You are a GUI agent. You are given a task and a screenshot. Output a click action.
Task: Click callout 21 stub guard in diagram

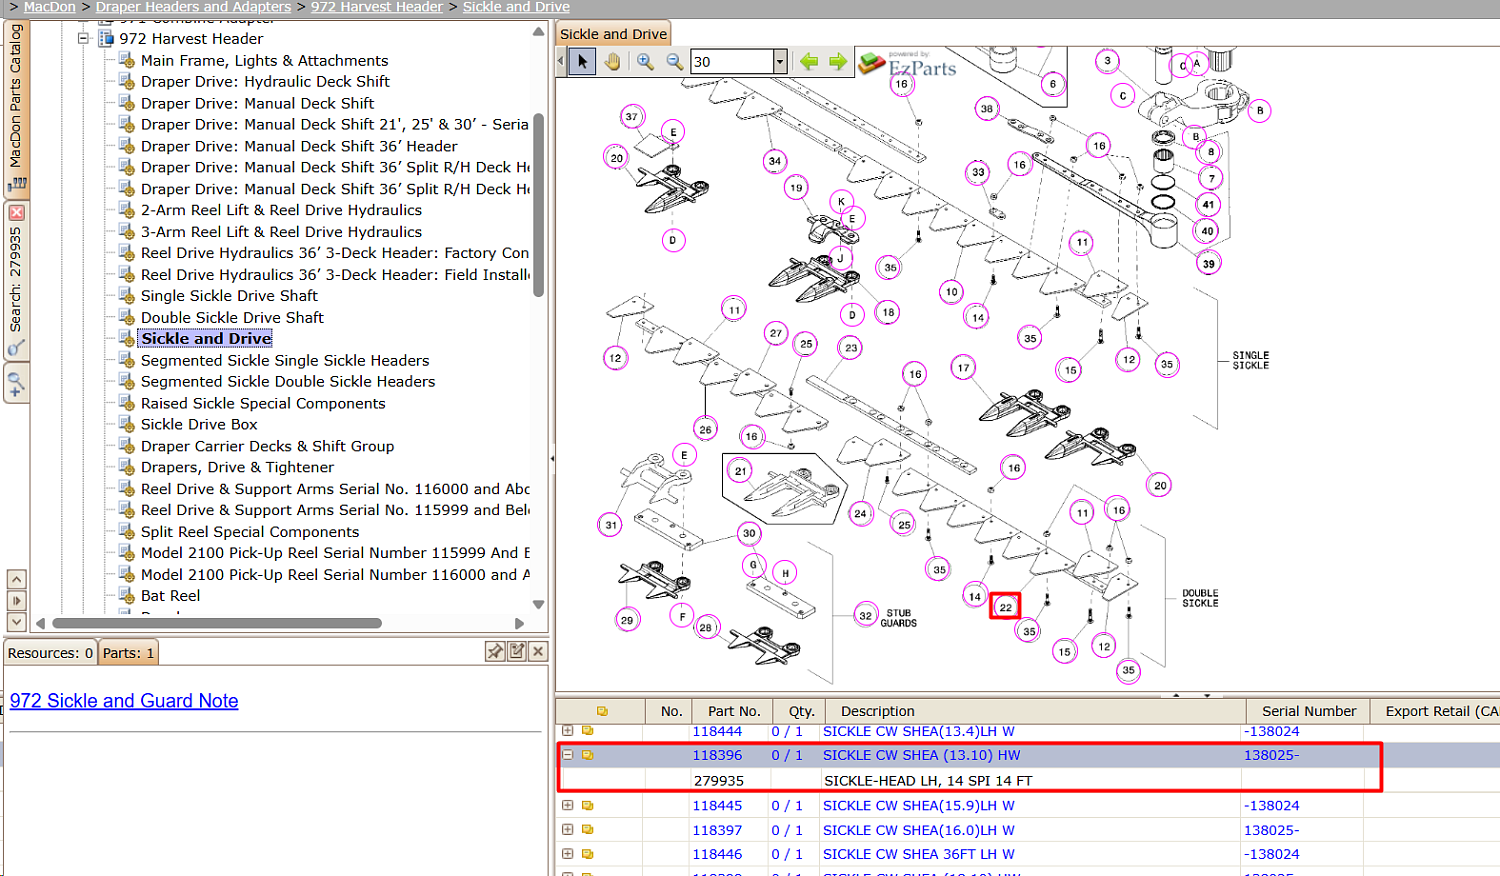click(740, 471)
